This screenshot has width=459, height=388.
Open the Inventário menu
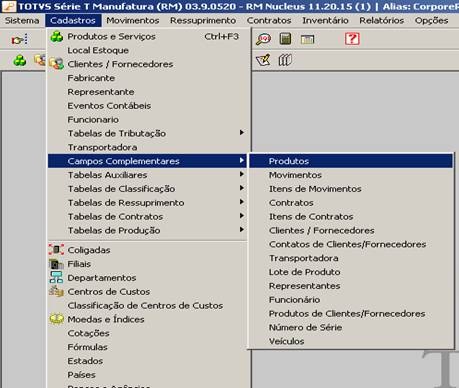point(325,20)
